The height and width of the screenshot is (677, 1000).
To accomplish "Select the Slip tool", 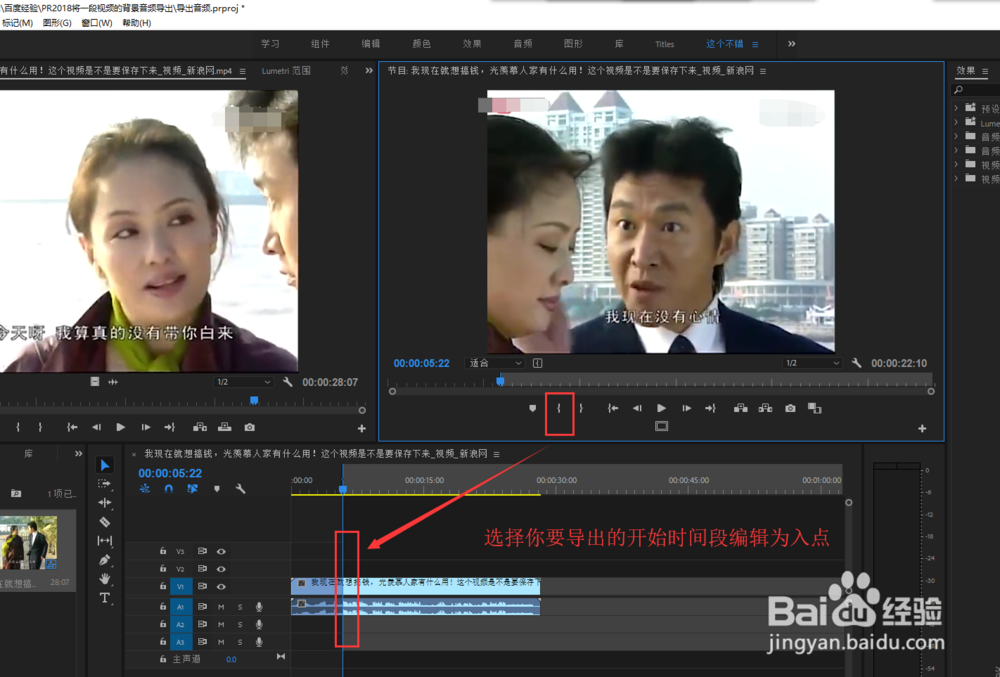I will click(105, 541).
